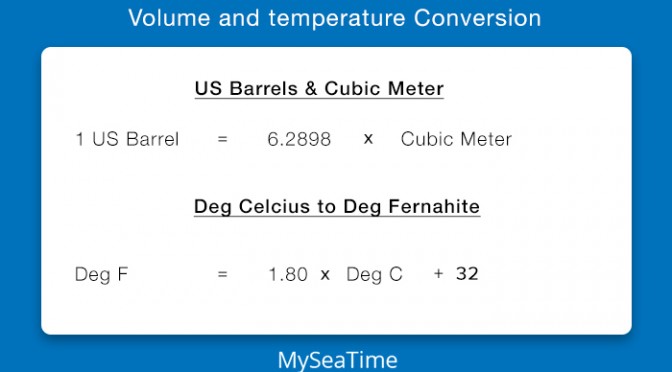Select the bold 32 constant

(467, 273)
